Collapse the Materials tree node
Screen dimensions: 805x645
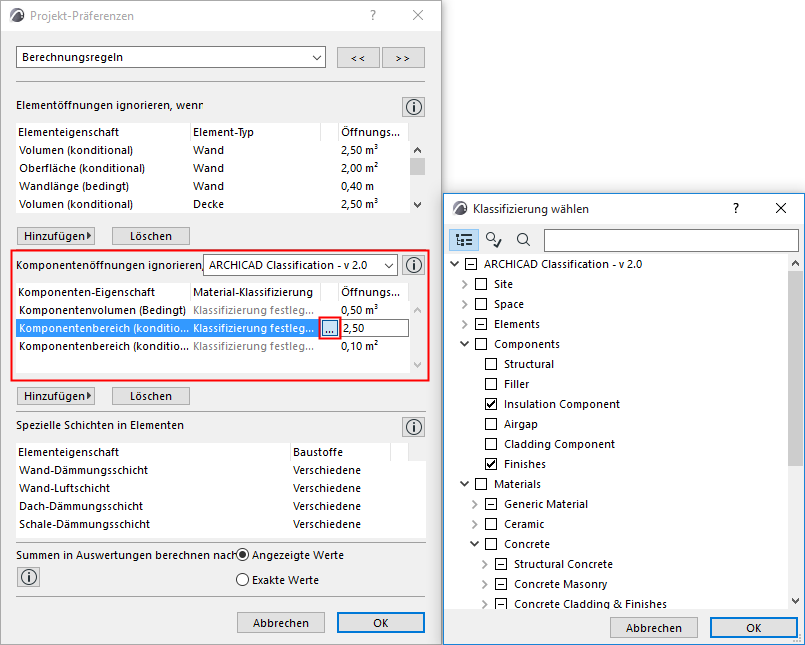tap(465, 484)
